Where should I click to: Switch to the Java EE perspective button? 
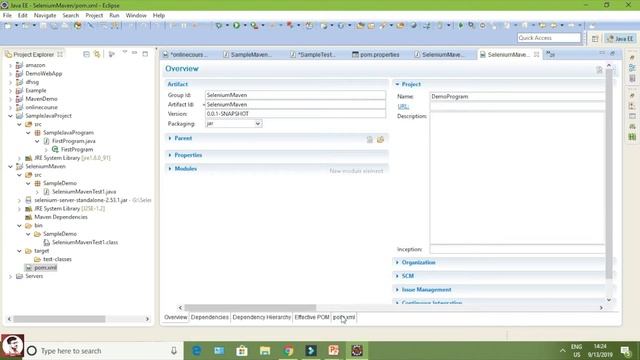pyautogui.click(x=620, y=38)
